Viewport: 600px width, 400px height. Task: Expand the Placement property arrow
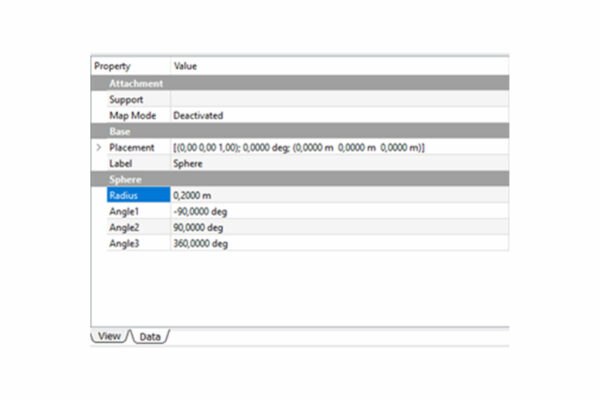(98, 147)
